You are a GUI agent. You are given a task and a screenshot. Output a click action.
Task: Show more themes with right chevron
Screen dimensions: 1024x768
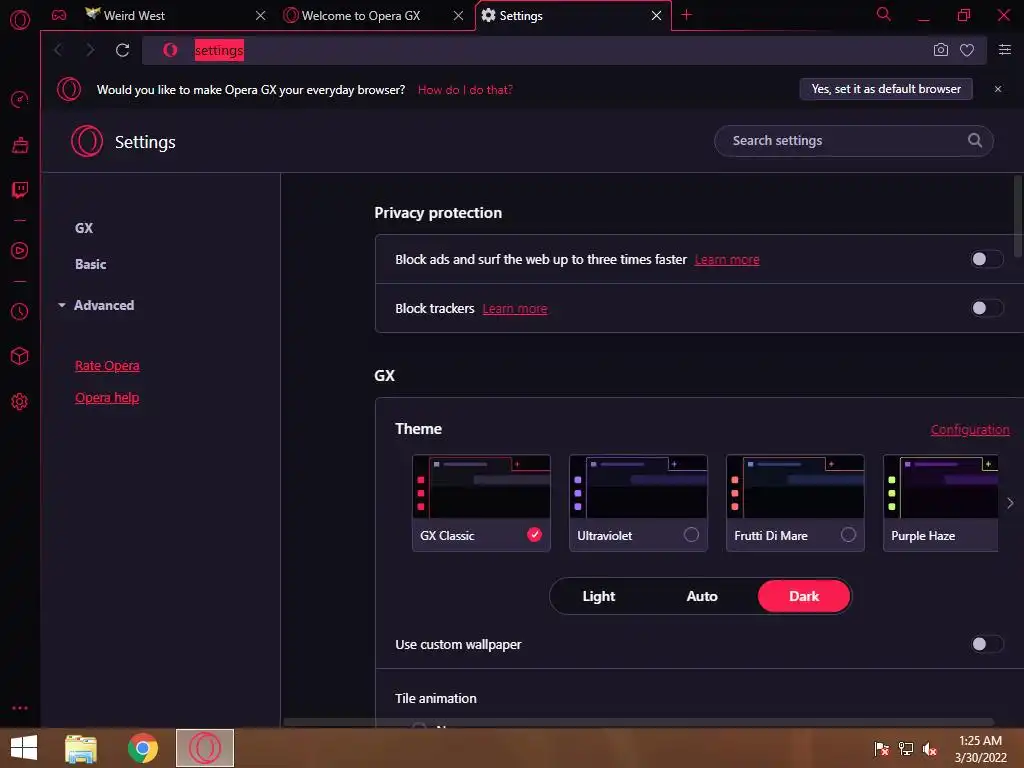pos(1010,503)
